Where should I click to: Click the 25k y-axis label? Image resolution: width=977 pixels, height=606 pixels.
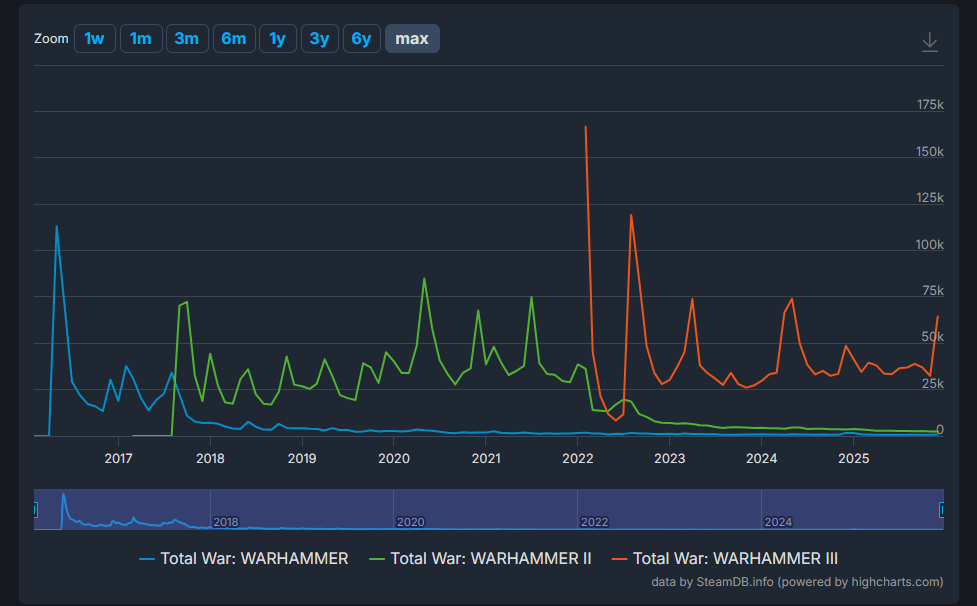click(x=933, y=384)
